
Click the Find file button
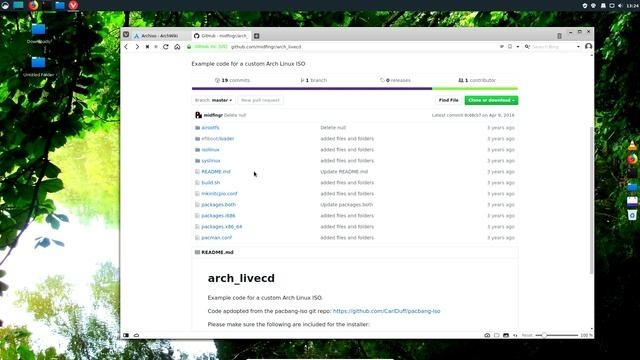coord(449,100)
